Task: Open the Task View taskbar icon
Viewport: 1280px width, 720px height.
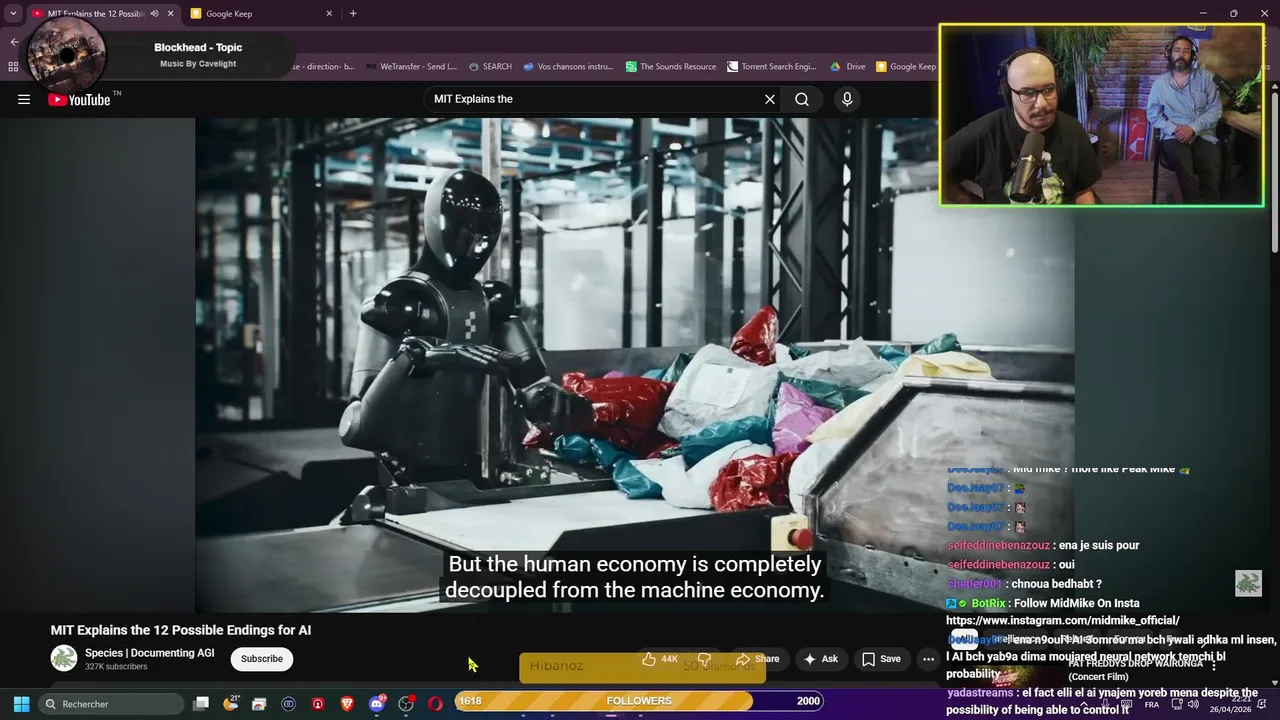Action: coord(201,704)
